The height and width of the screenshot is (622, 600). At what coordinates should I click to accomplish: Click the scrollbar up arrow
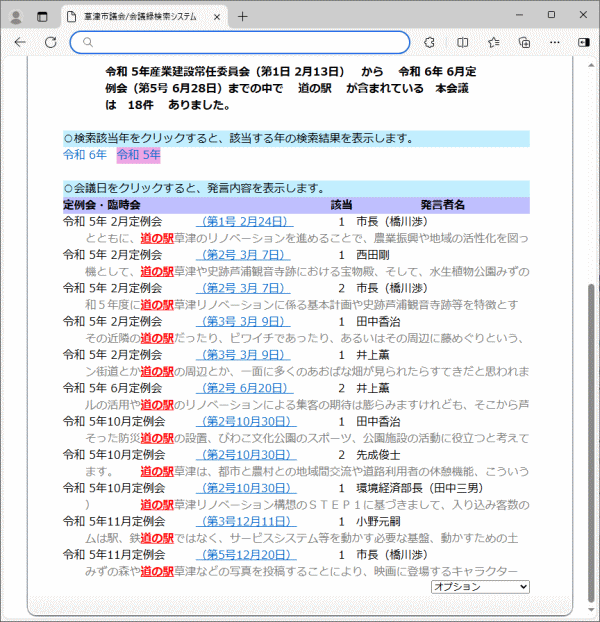(591, 65)
